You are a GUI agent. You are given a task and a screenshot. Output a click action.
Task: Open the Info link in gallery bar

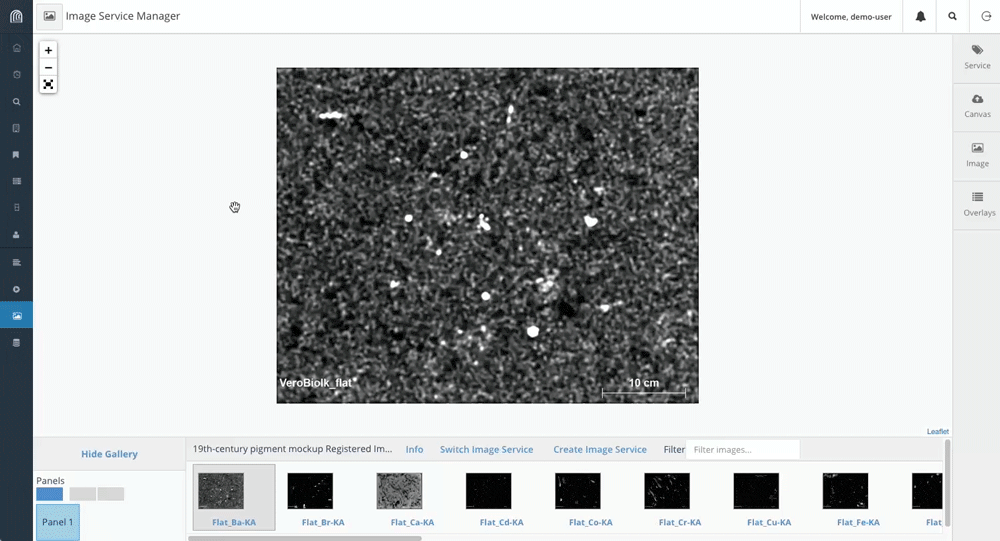414,449
